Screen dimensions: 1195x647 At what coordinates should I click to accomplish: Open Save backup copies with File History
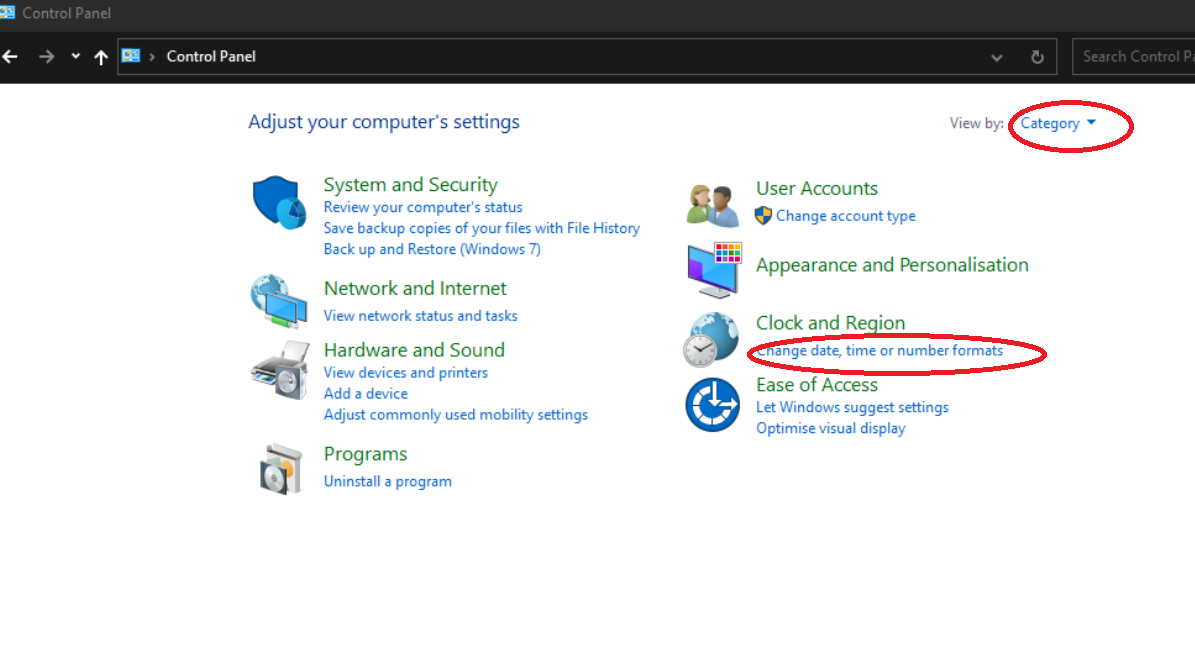[482, 228]
